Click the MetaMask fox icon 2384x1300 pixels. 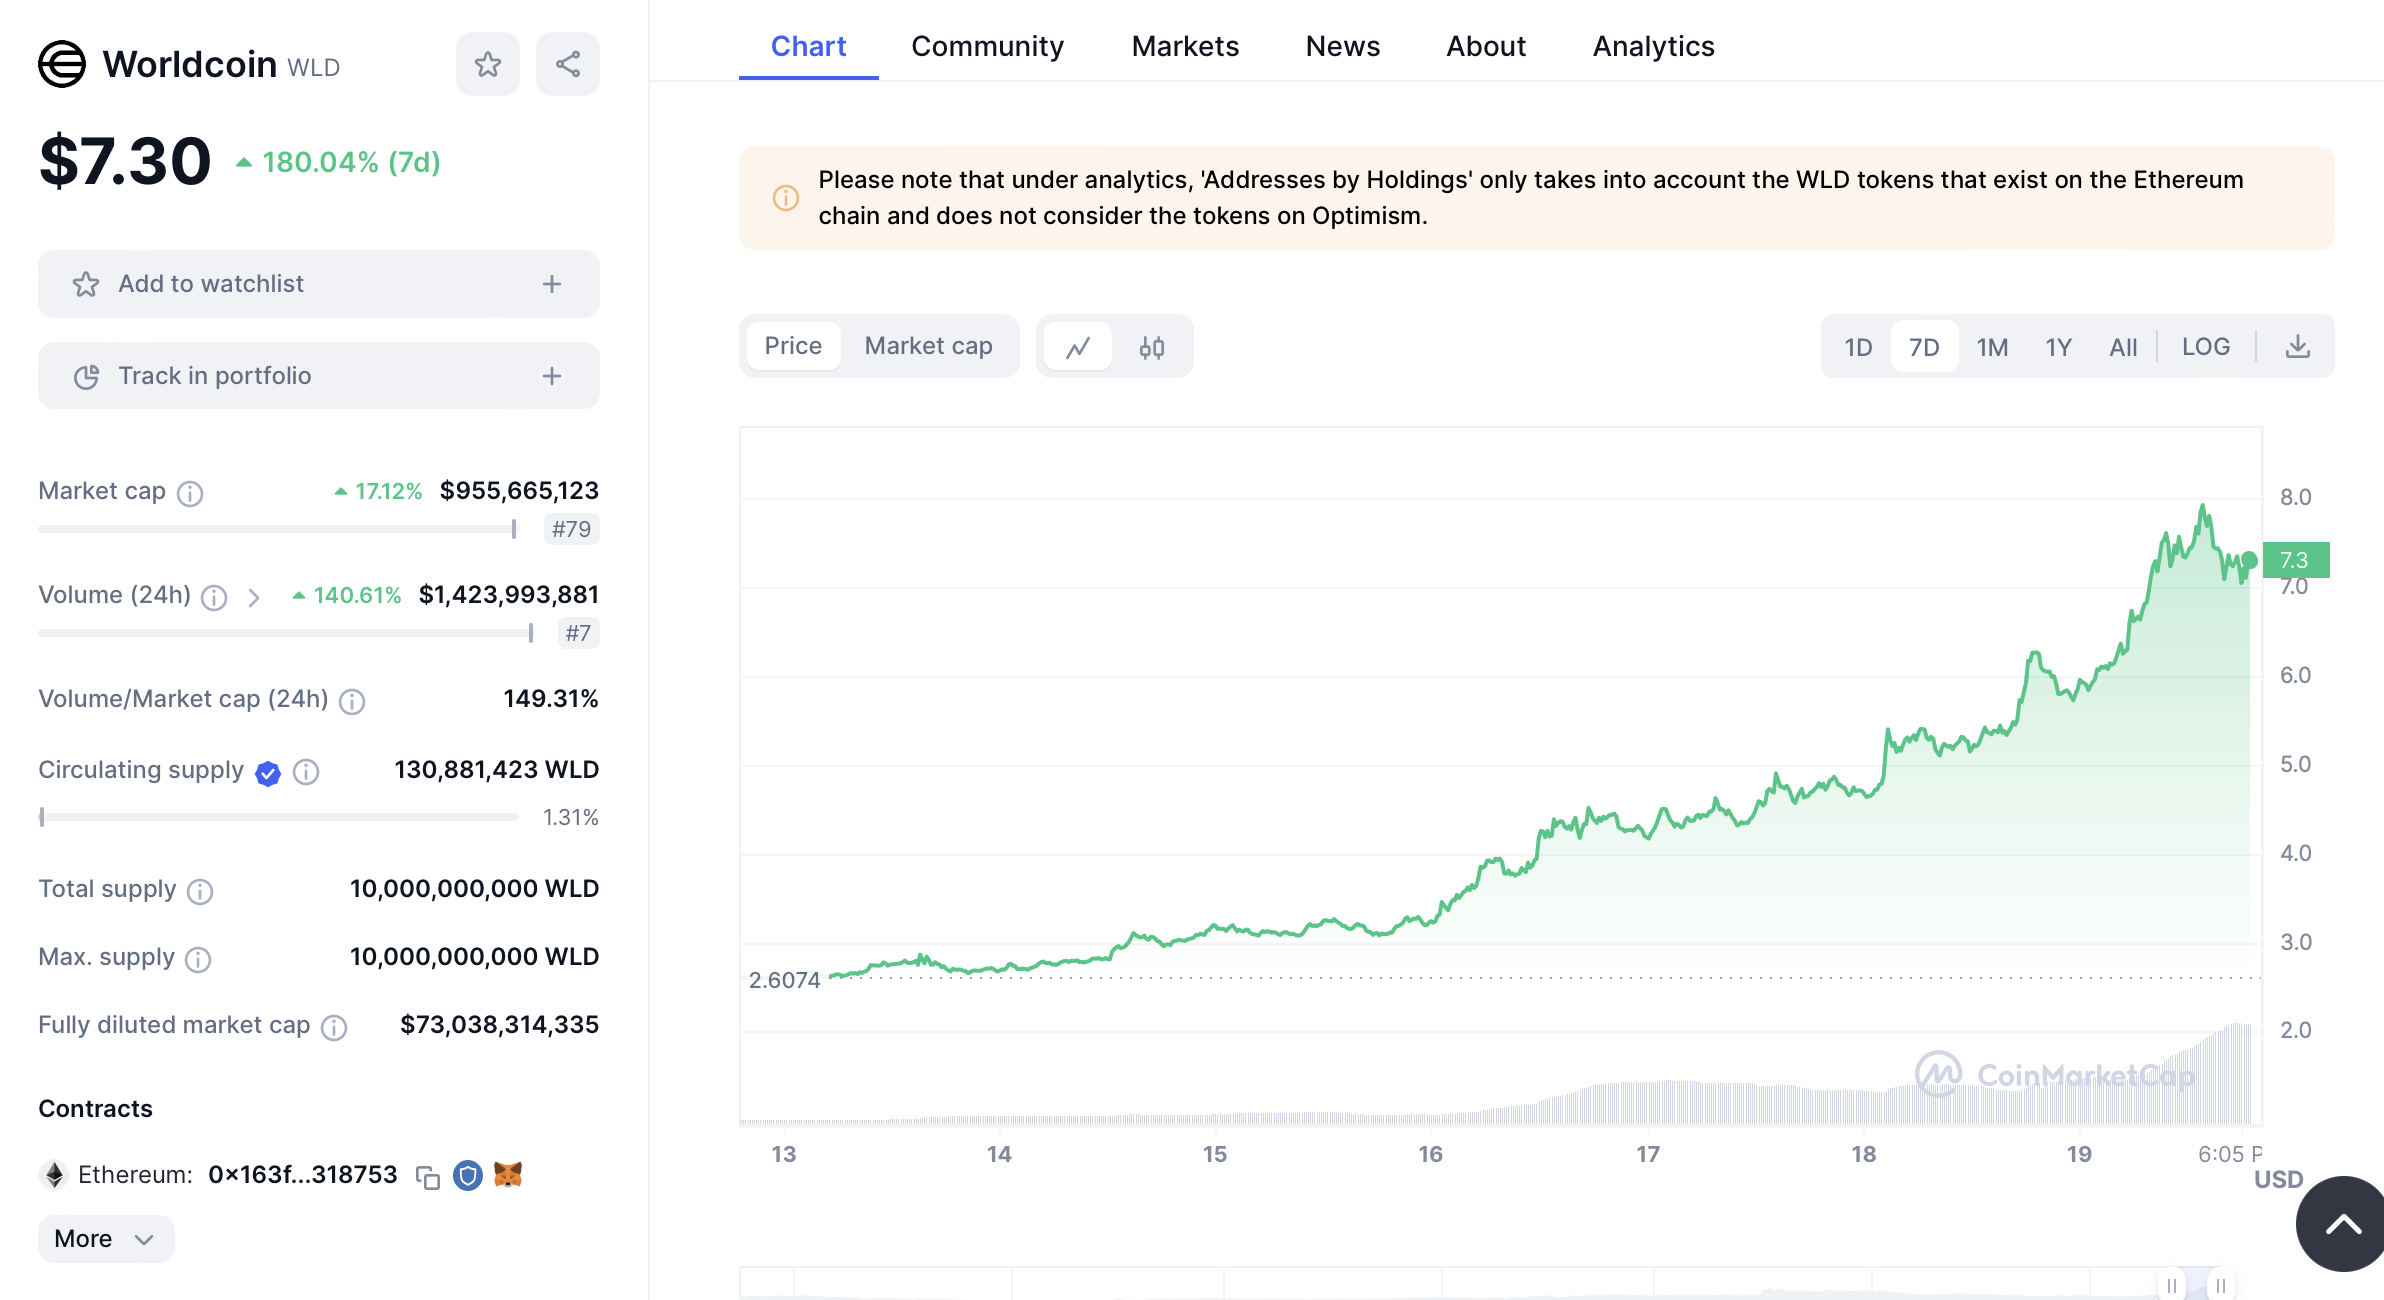(x=508, y=1175)
